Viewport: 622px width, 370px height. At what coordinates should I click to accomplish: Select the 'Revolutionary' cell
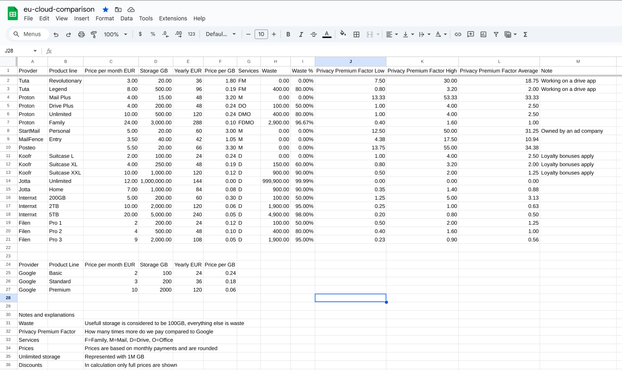pyautogui.click(x=65, y=81)
